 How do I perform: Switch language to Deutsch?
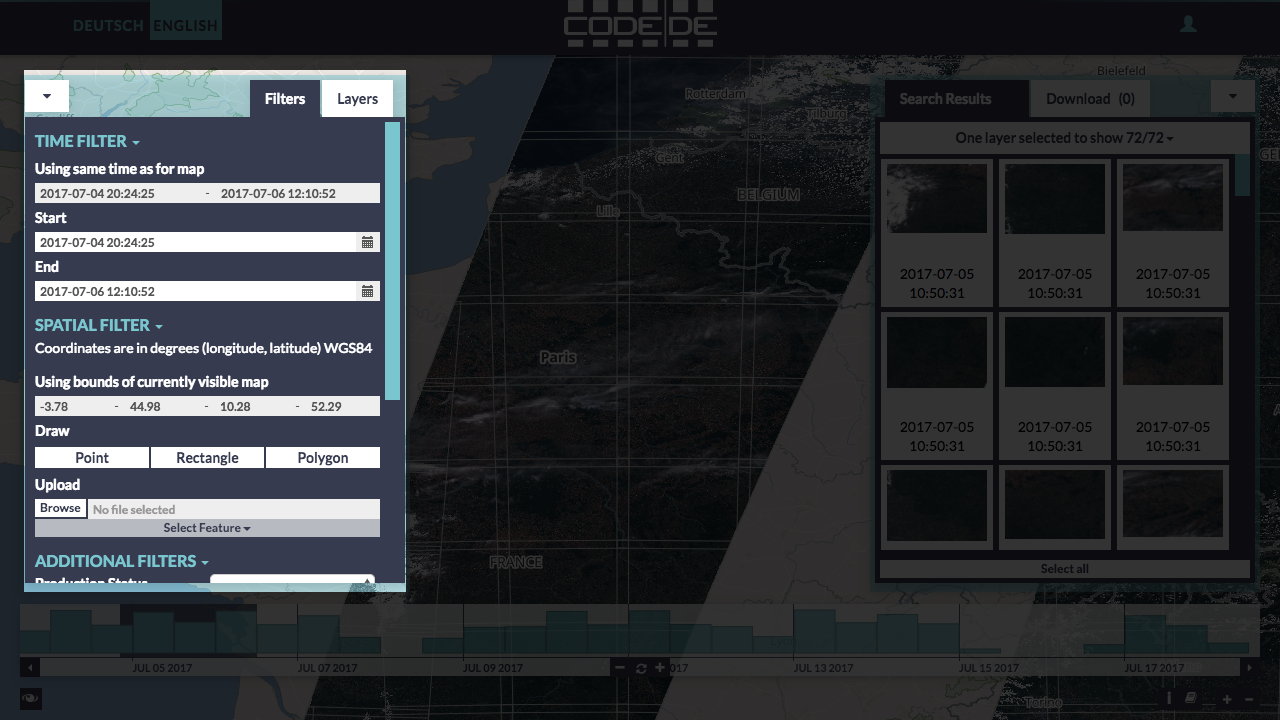coord(108,25)
